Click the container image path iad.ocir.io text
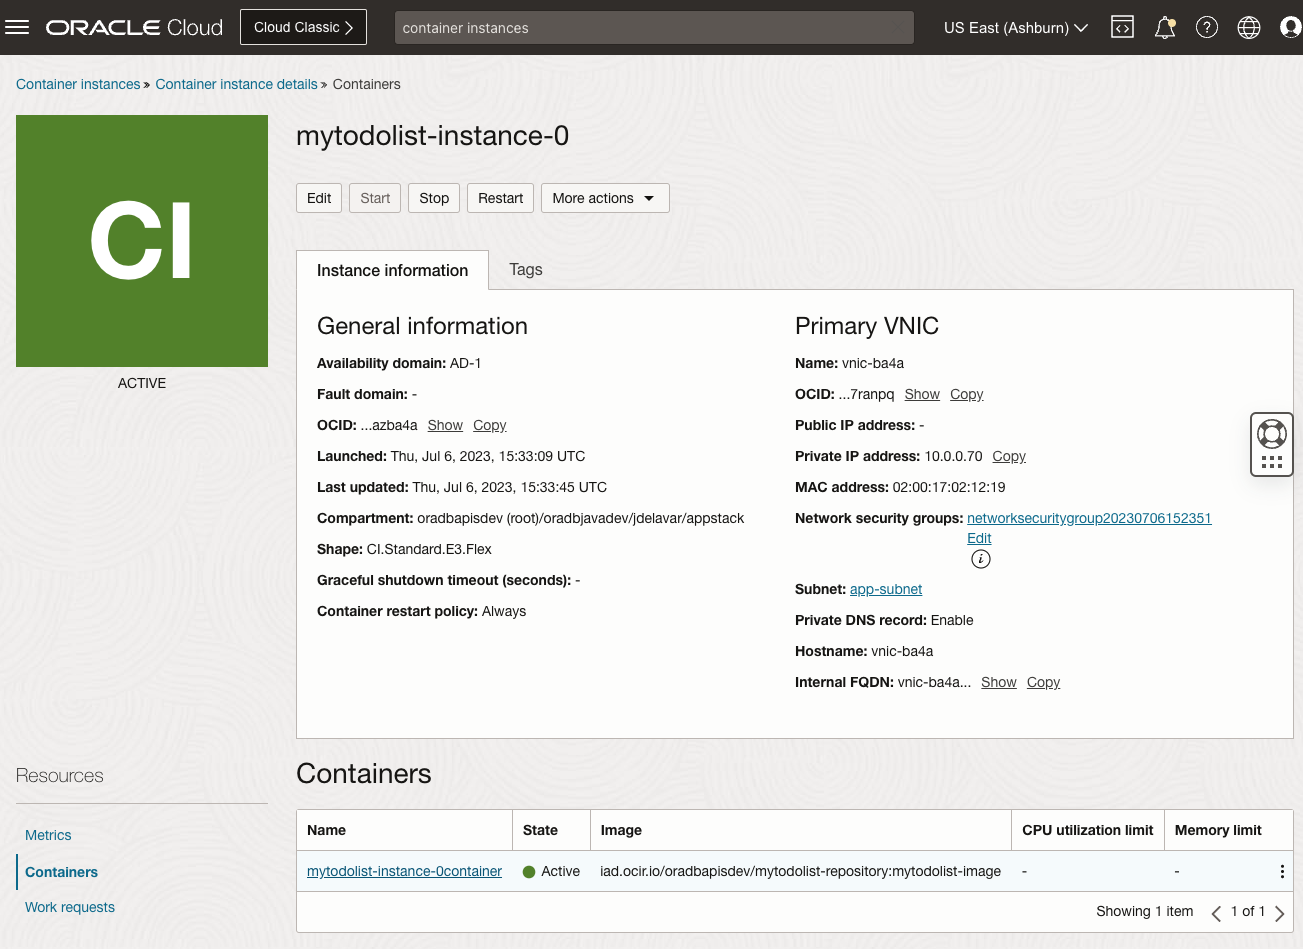The height and width of the screenshot is (949, 1303). click(x=800, y=871)
